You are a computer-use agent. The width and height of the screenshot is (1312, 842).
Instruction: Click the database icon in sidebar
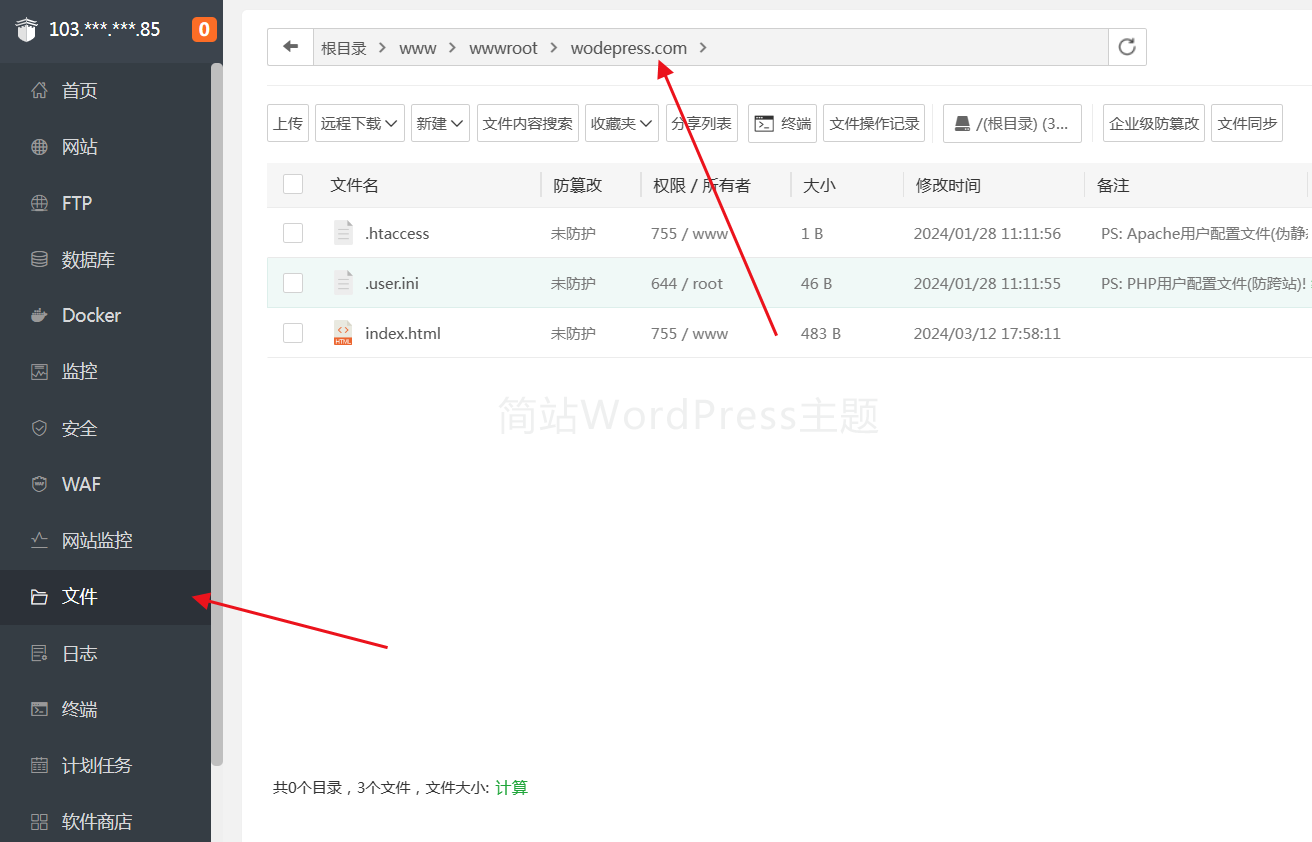(39, 259)
